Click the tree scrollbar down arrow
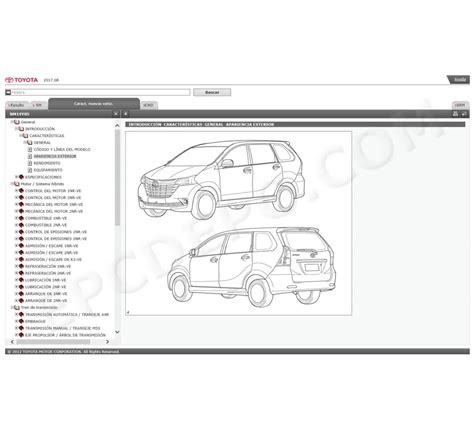Viewport: 474px width, 430px height. [117, 332]
